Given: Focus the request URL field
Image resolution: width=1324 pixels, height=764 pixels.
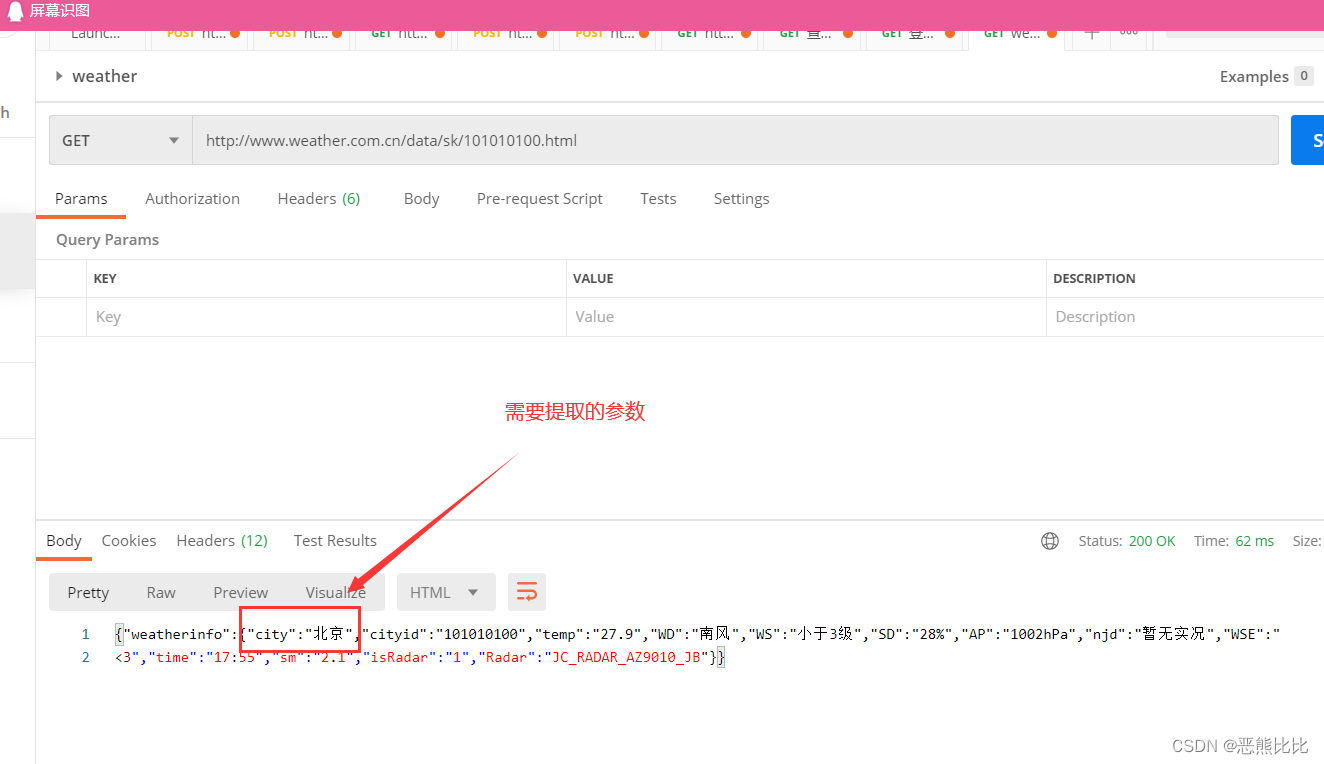Looking at the screenshot, I should pyautogui.click(x=735, y=140).
